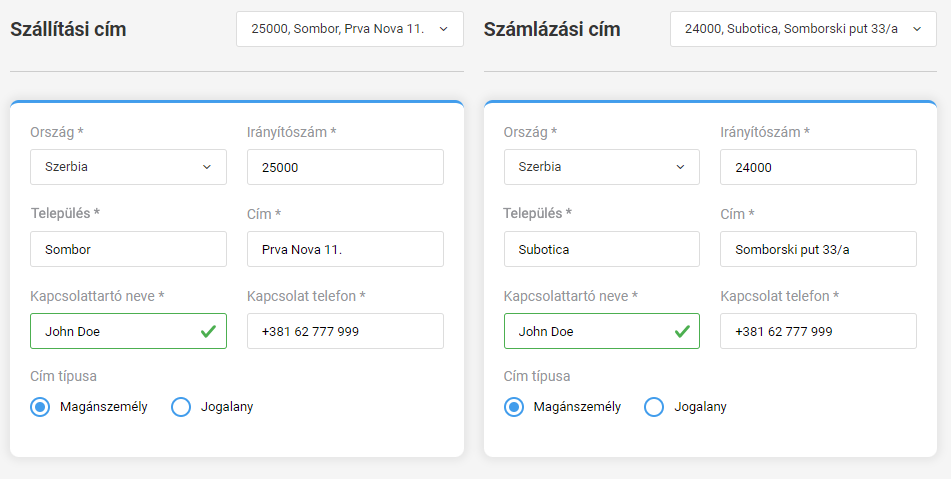Screen dimensions: 951x479
Task: Click green checkmark in shipping contact name
Action: coord(208,331)
